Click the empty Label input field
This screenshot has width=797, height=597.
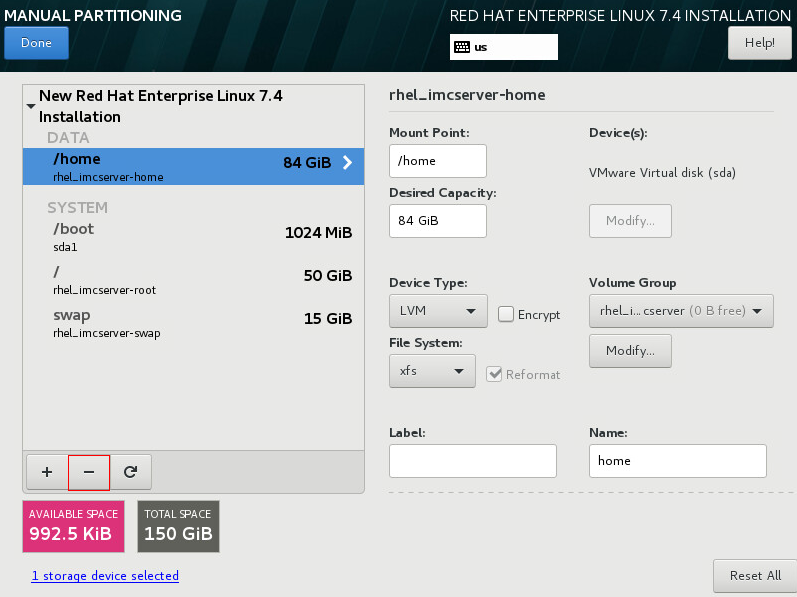(473, 461)
